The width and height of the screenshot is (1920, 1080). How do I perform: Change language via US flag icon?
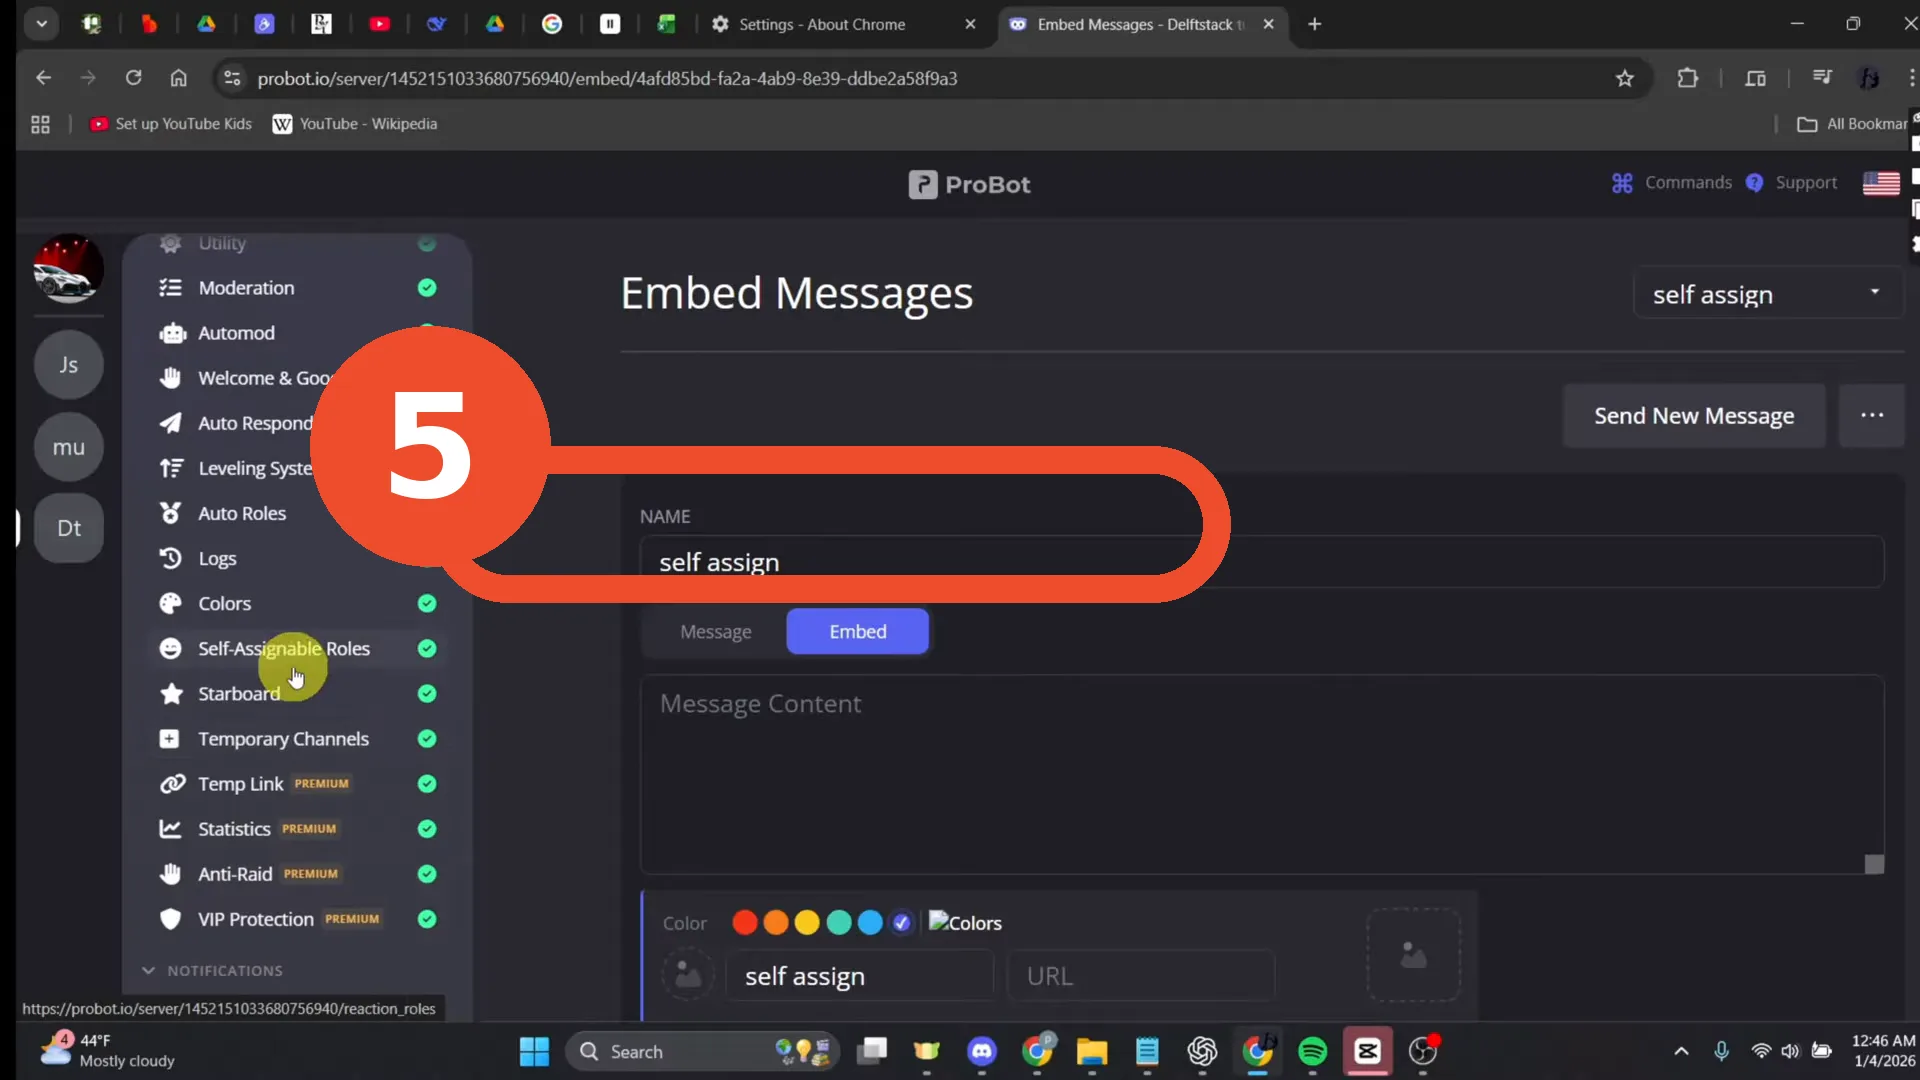click(x=1881, y=183)
